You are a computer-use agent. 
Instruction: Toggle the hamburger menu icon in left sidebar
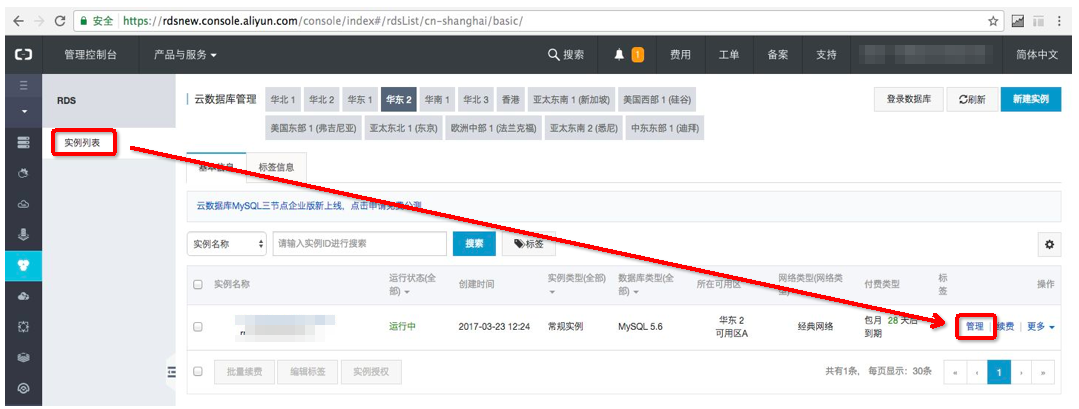(23, 85)
